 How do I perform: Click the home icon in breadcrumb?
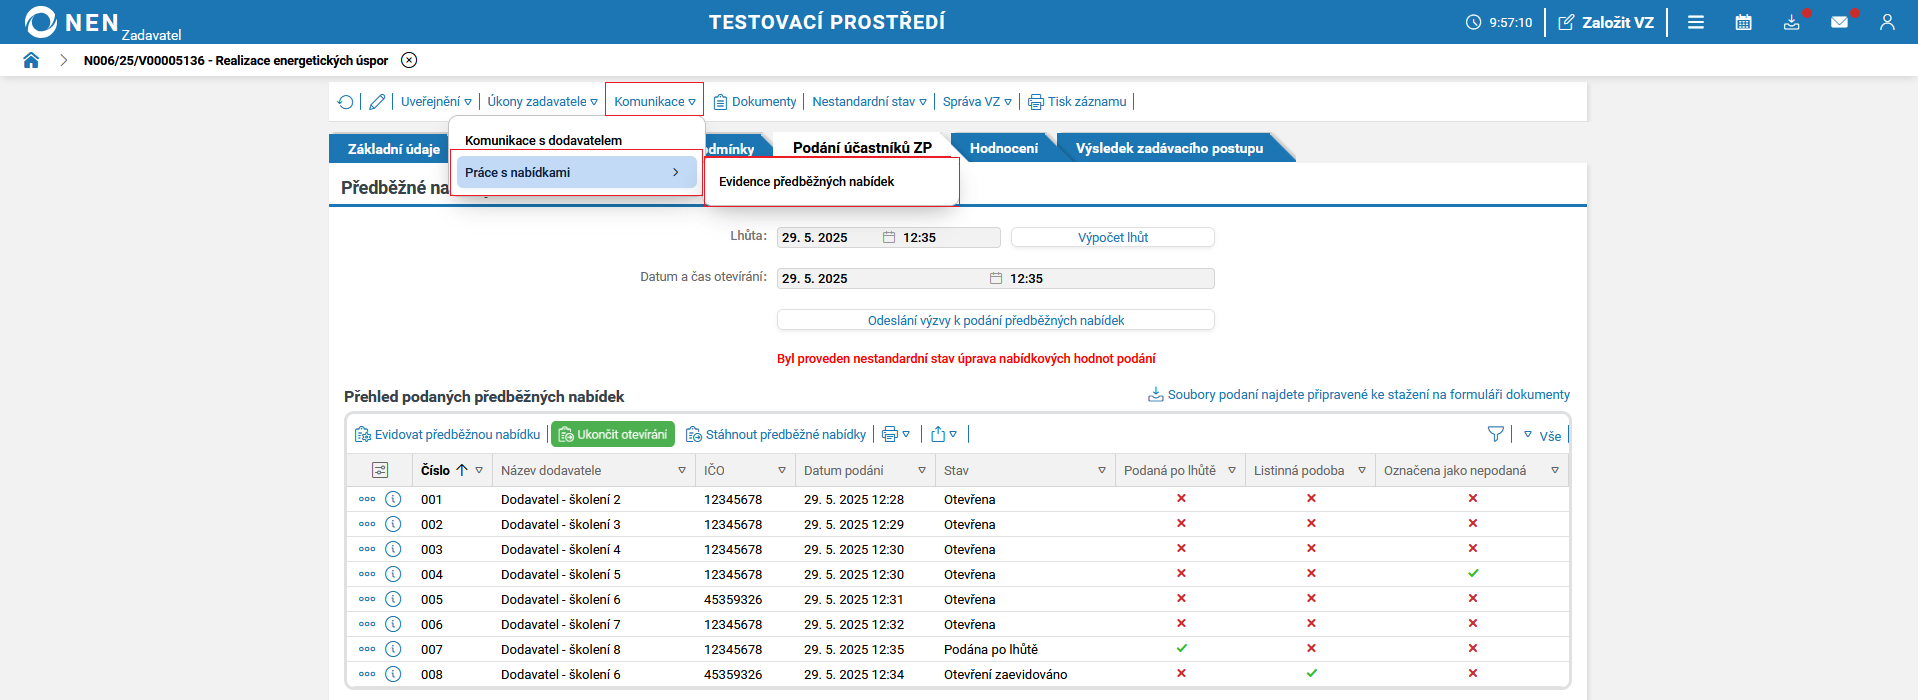[x=31, y=60]
